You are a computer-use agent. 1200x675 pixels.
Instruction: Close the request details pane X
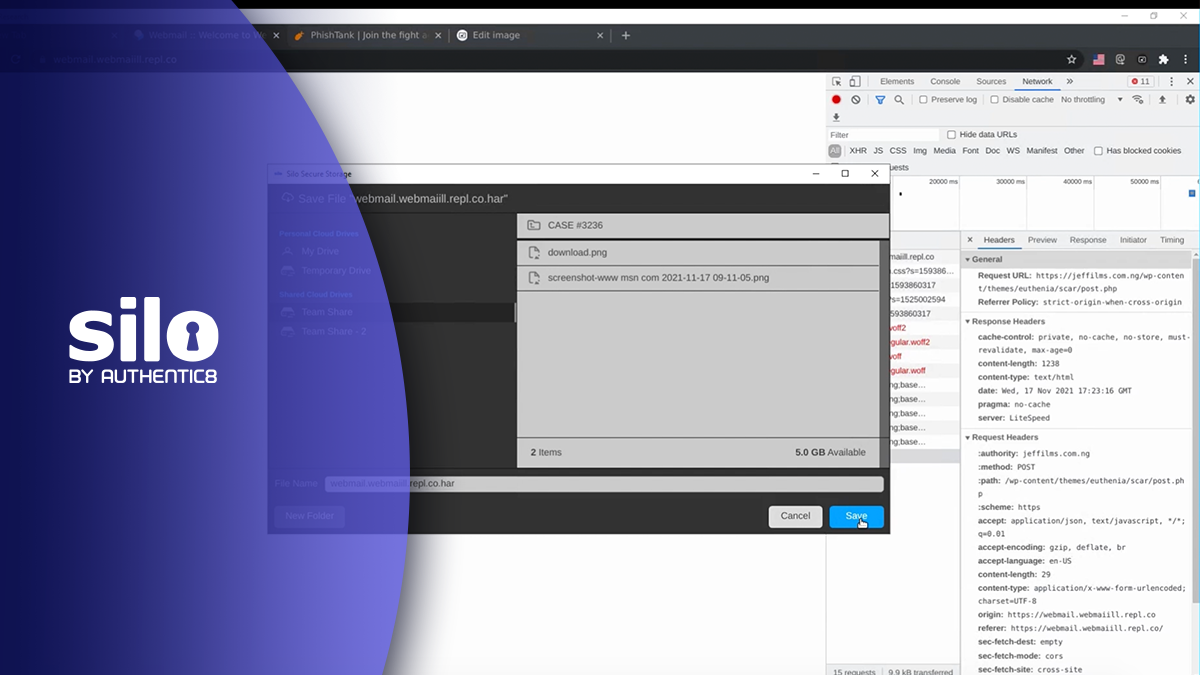pyautogui.click(x=970, y=240)
